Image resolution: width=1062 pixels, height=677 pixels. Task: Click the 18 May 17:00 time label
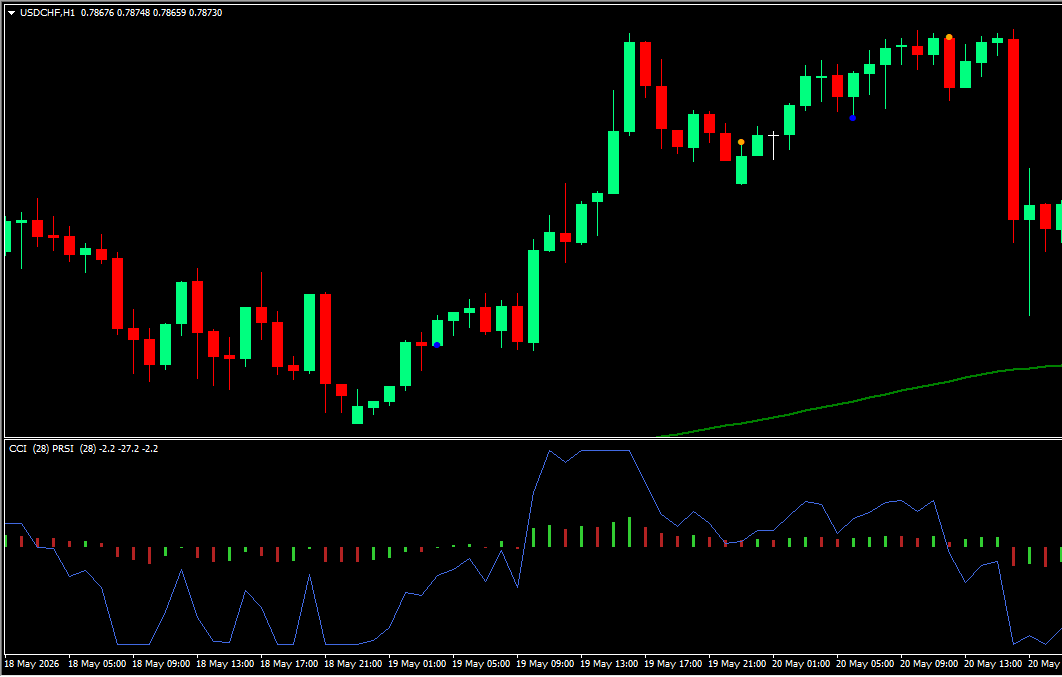tap(288, 664)
